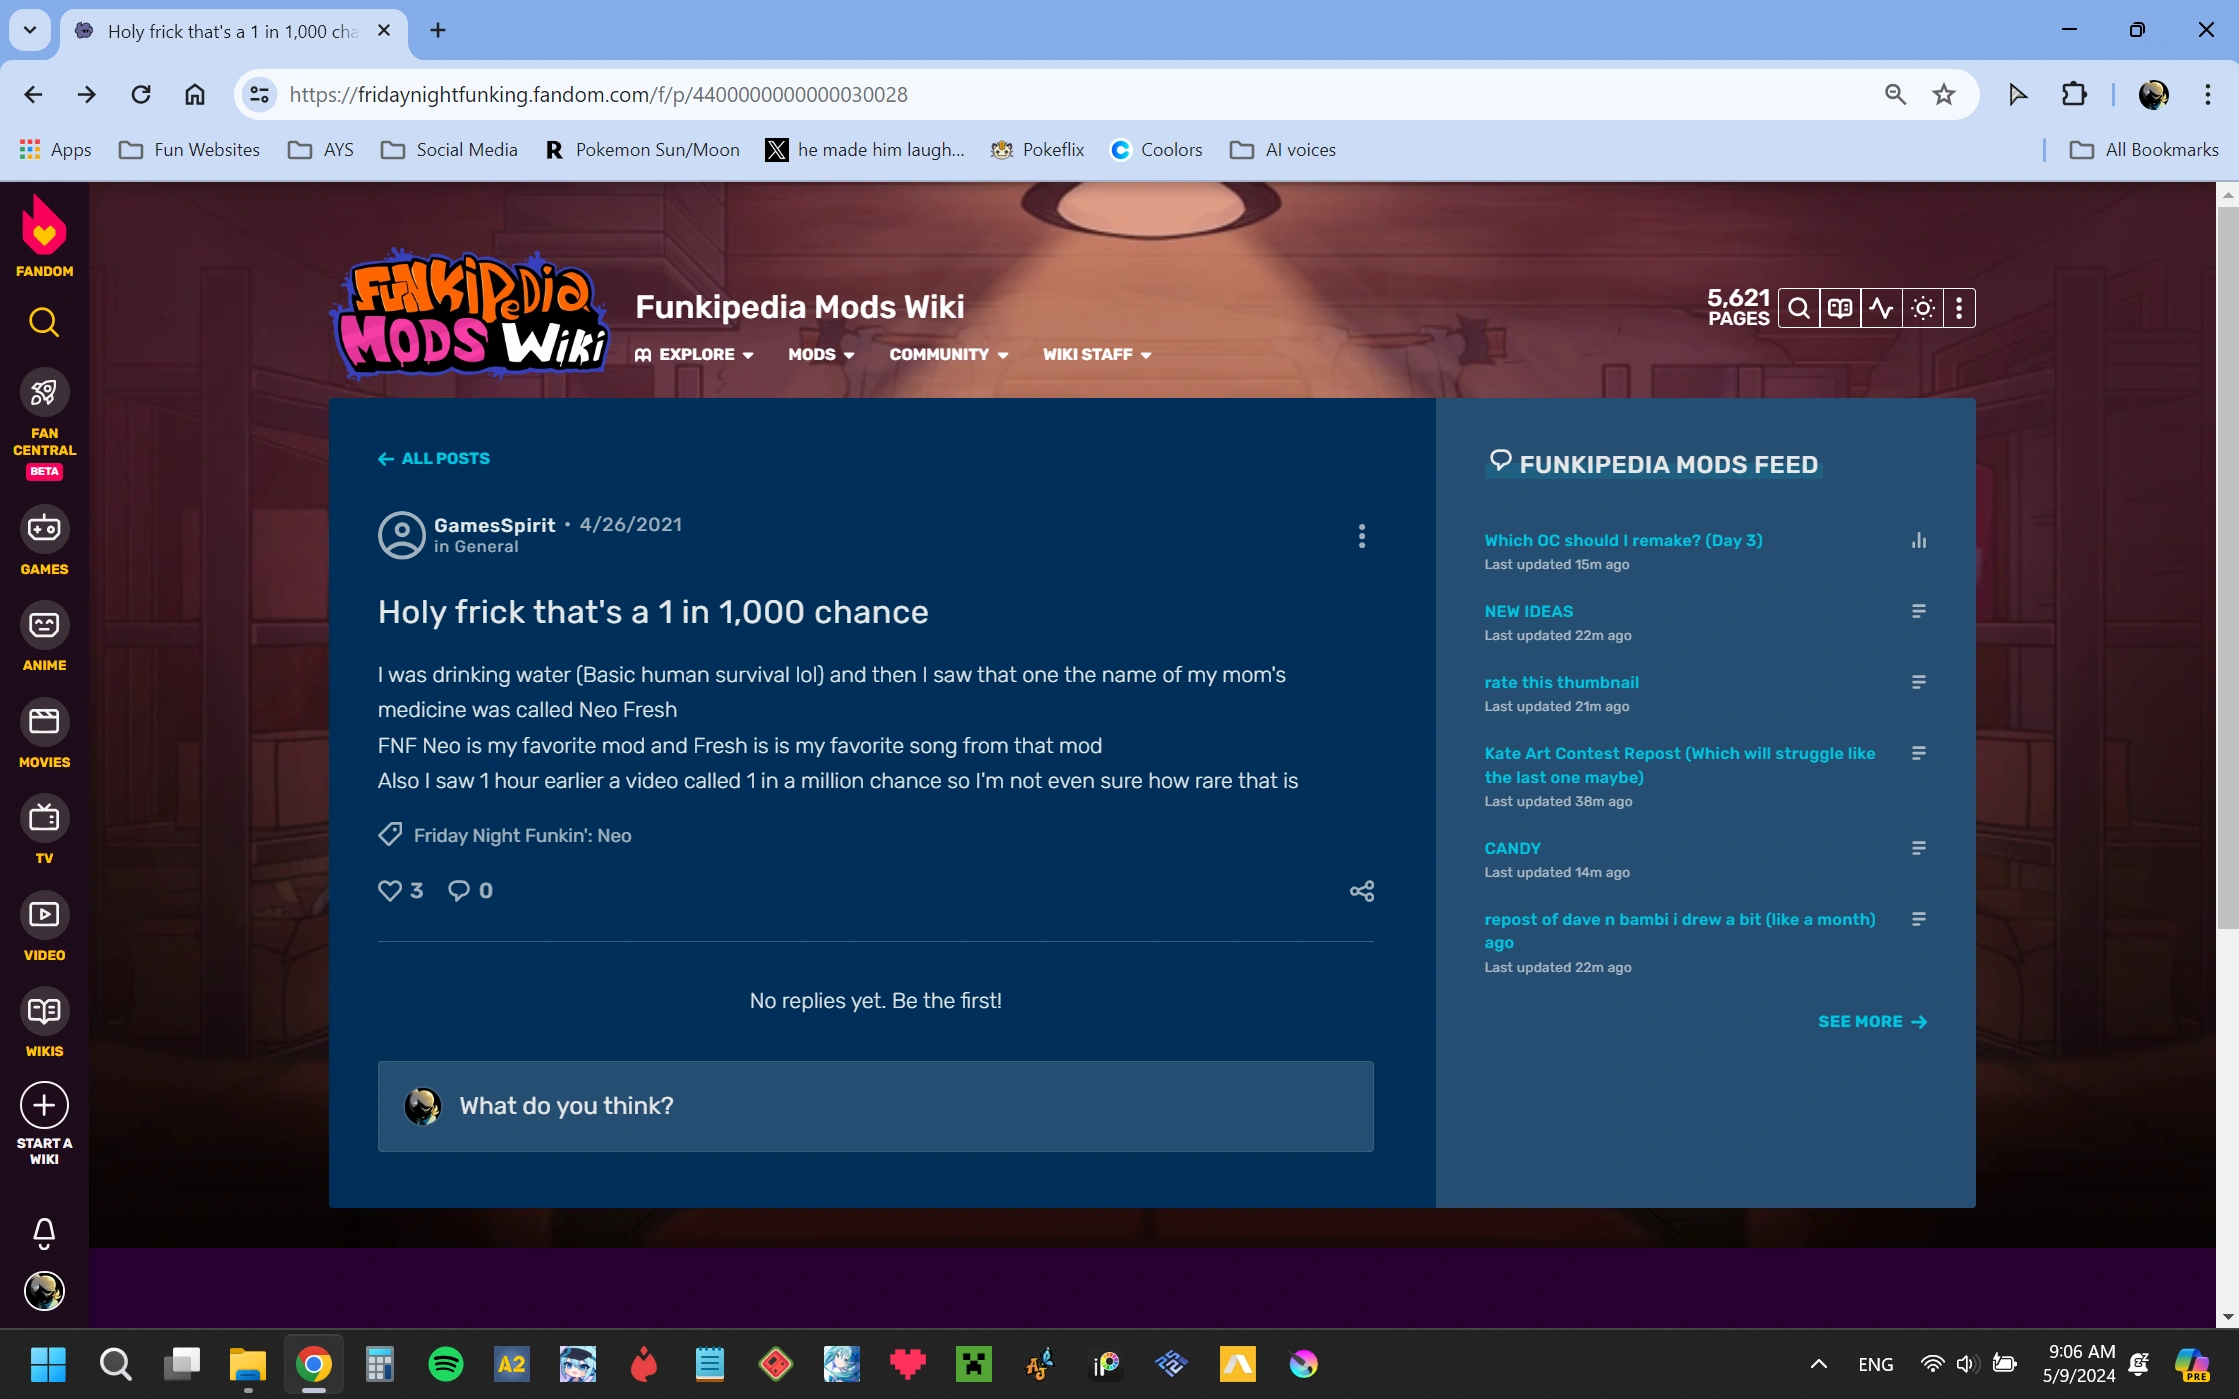This screenshot has width=2239, height=1399.
Task: Click See More in feed
Action: coord(1872,1021)
